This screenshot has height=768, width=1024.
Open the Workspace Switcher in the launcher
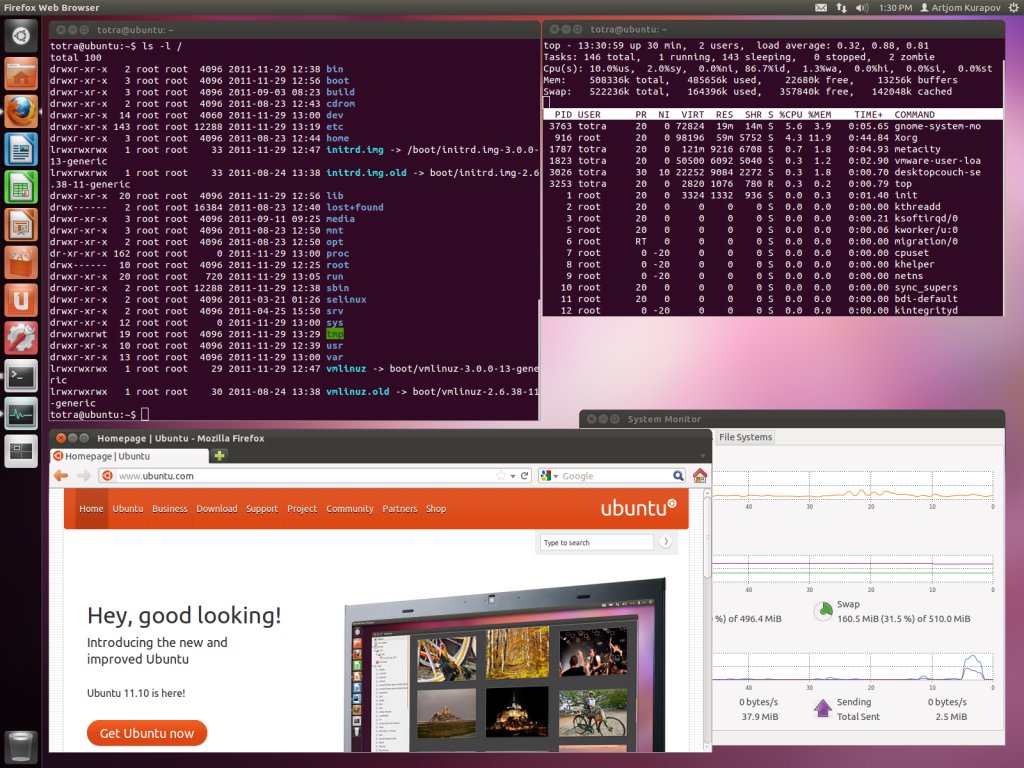point(21,450)
